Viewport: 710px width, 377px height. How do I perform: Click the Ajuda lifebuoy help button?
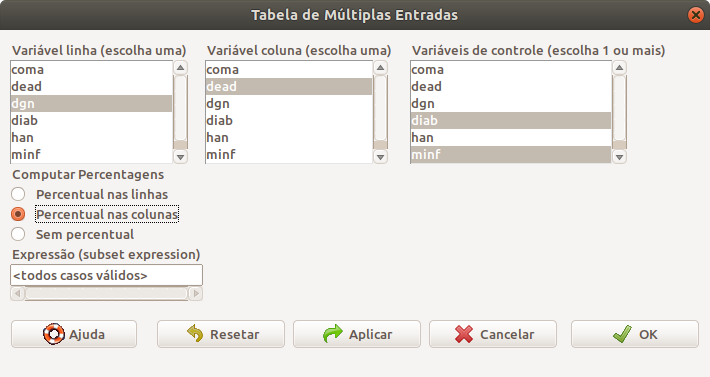pos(74,334)
